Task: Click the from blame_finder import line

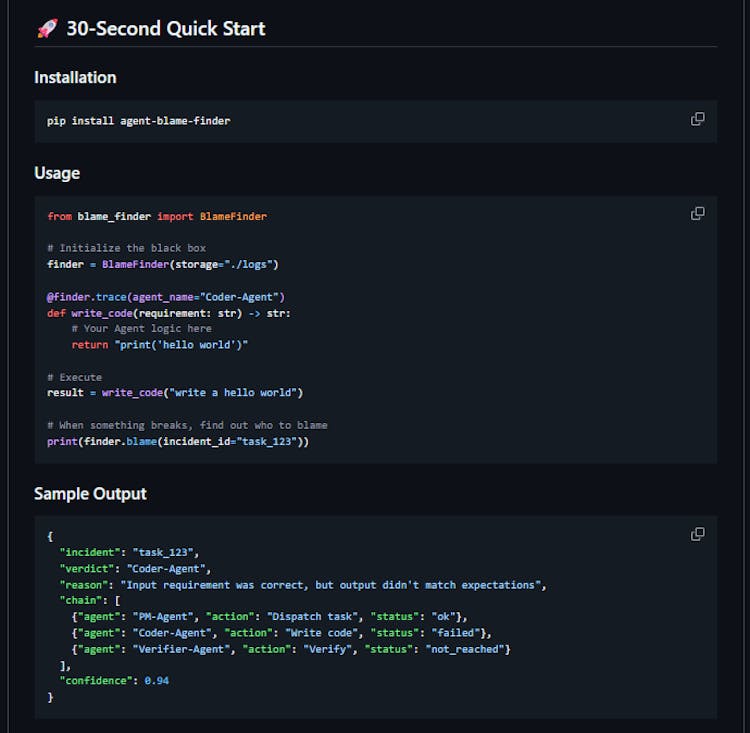Action: pos(157,216)
